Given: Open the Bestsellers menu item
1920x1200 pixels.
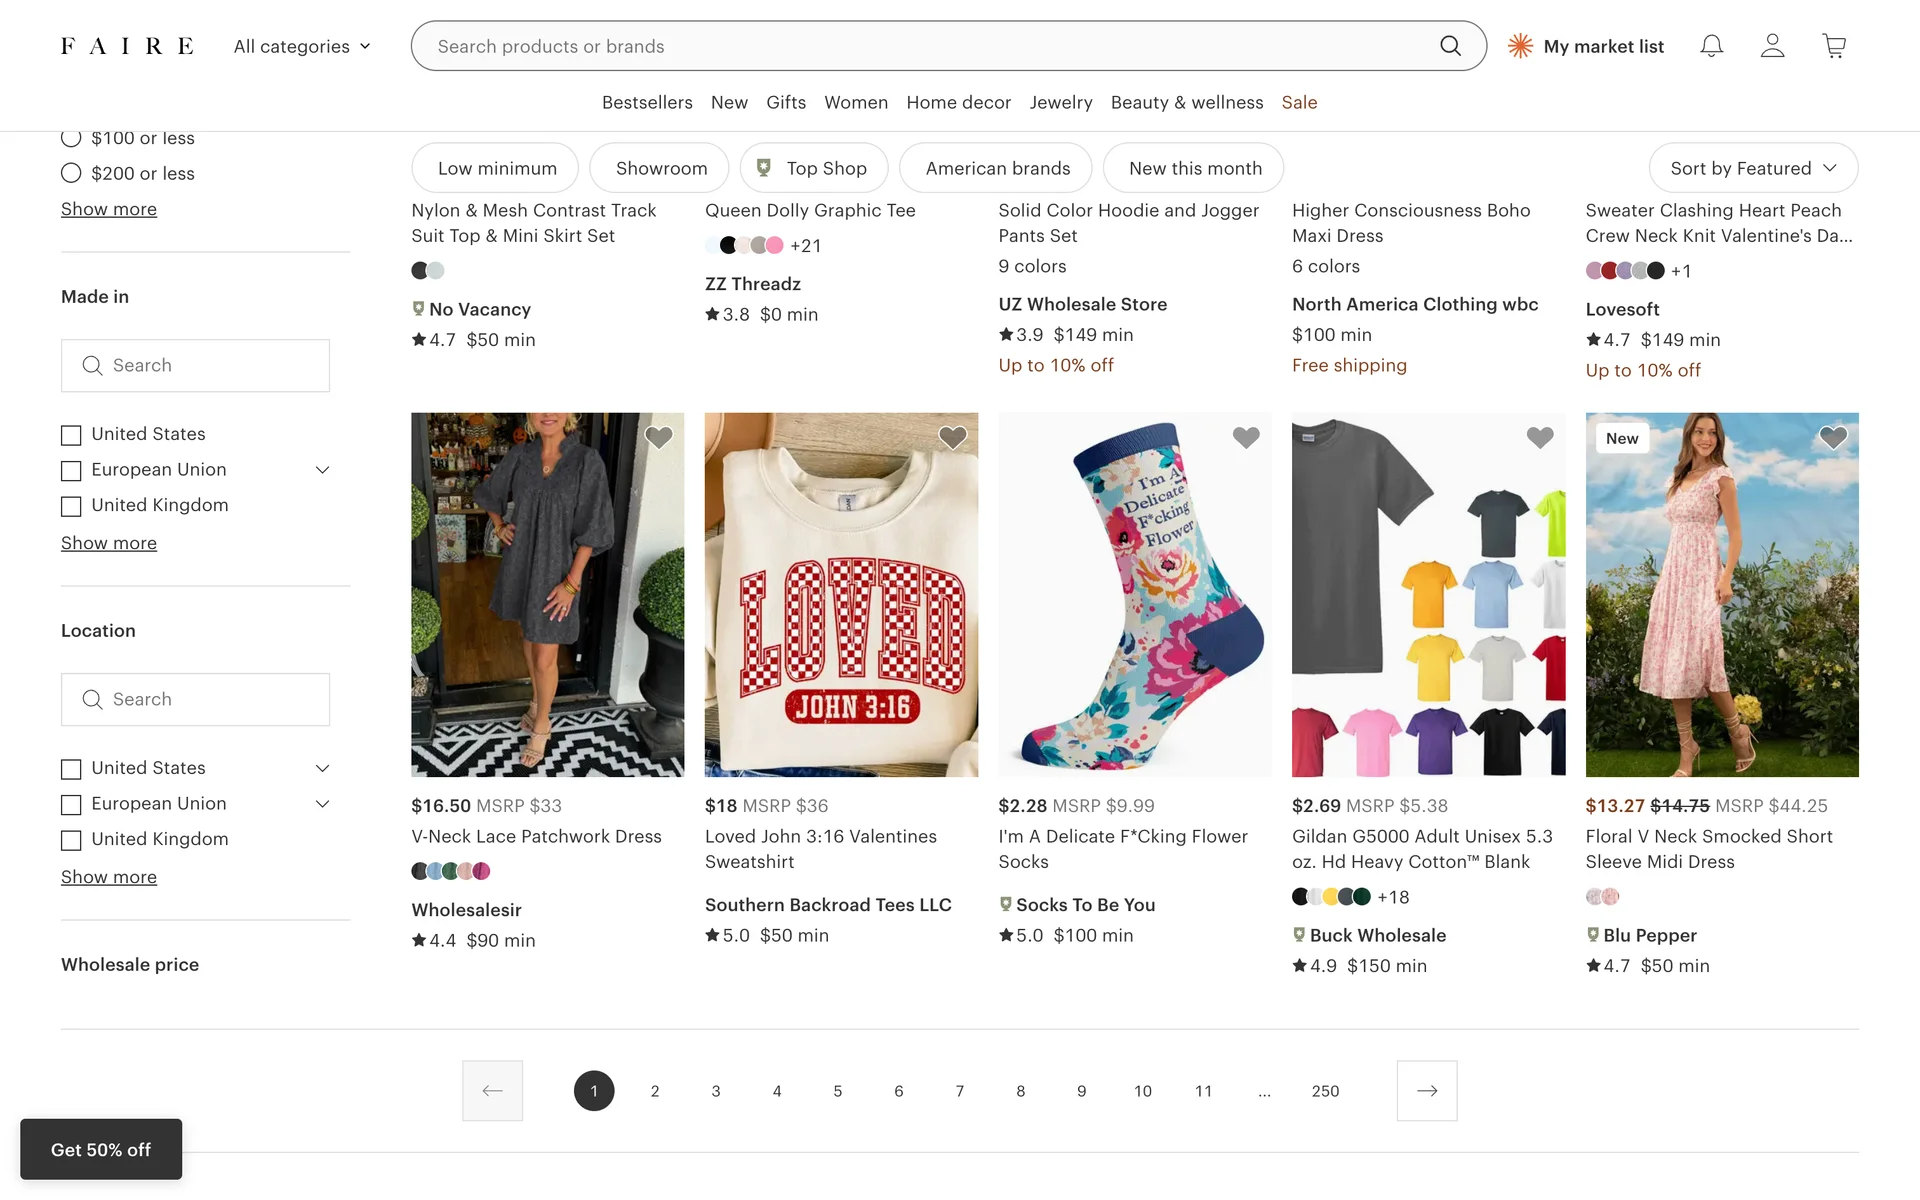Looking at the screenshot, I should coord(647,102).
